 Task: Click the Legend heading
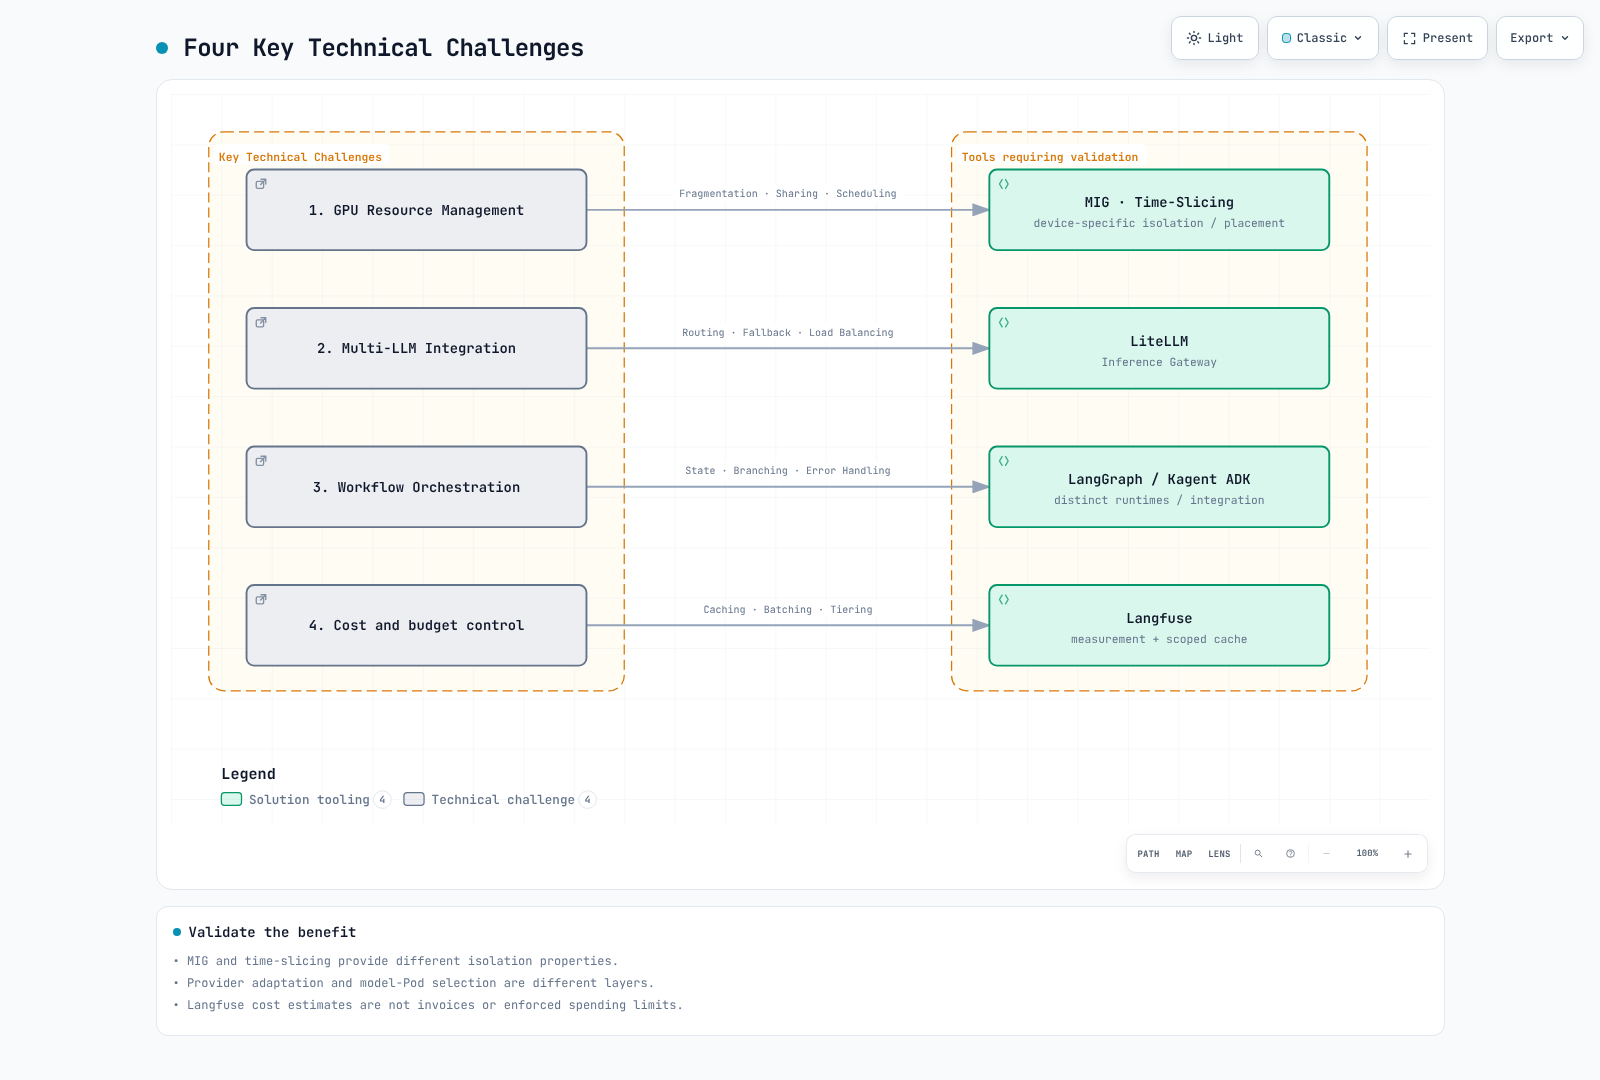point(248,774)
